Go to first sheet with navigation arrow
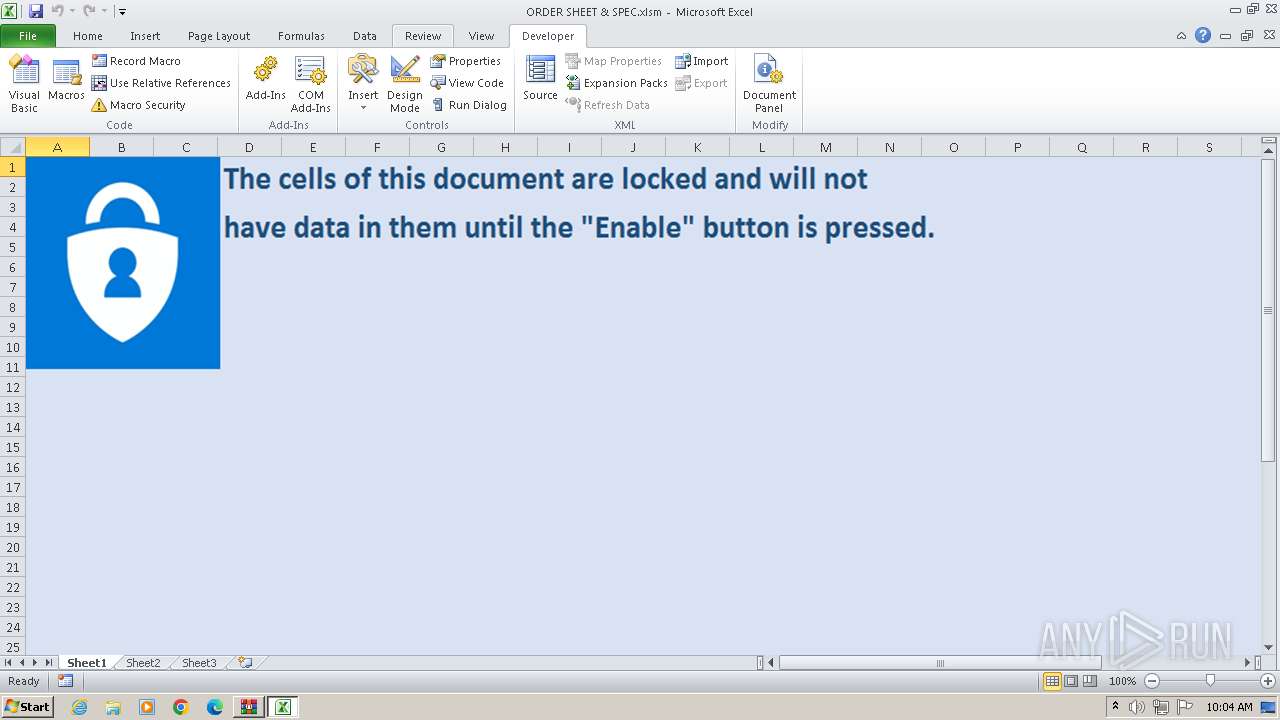Screen dimensions: 1280x720 [8, 663]
